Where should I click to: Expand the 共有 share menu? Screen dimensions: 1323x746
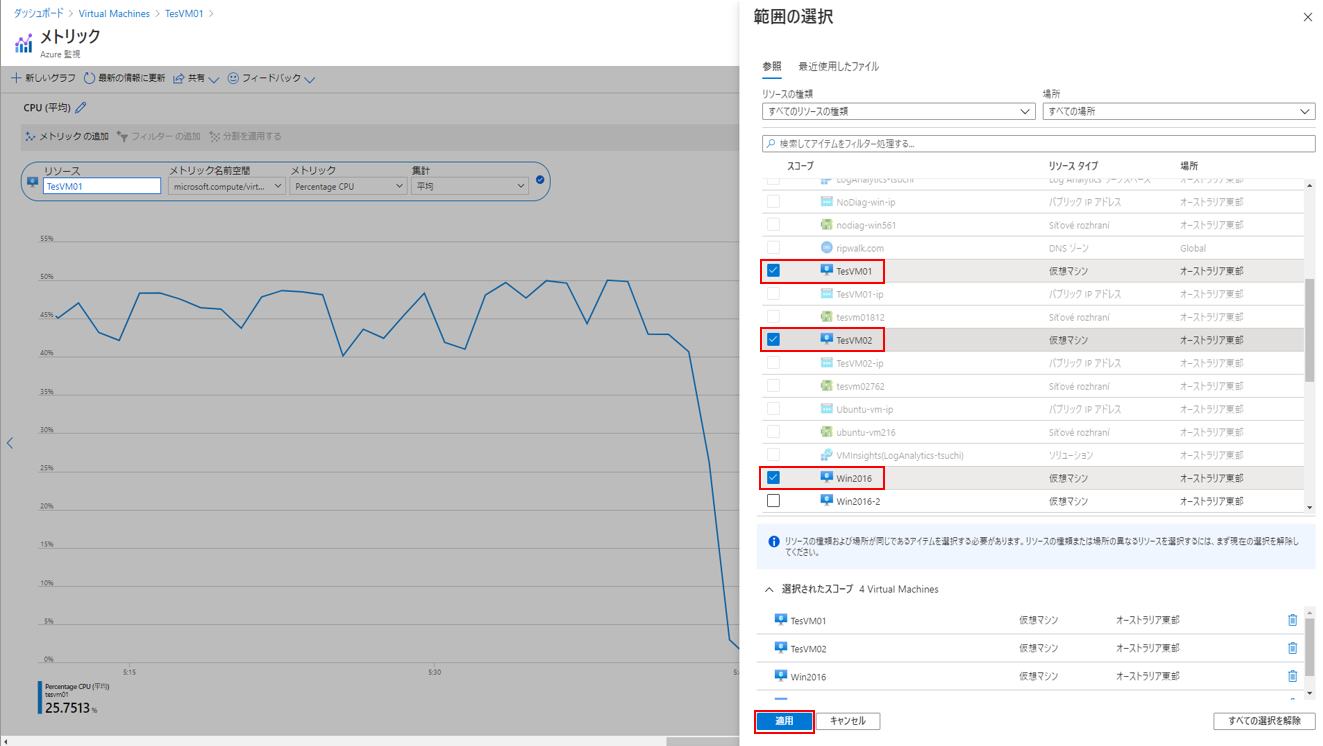point(196,78)
